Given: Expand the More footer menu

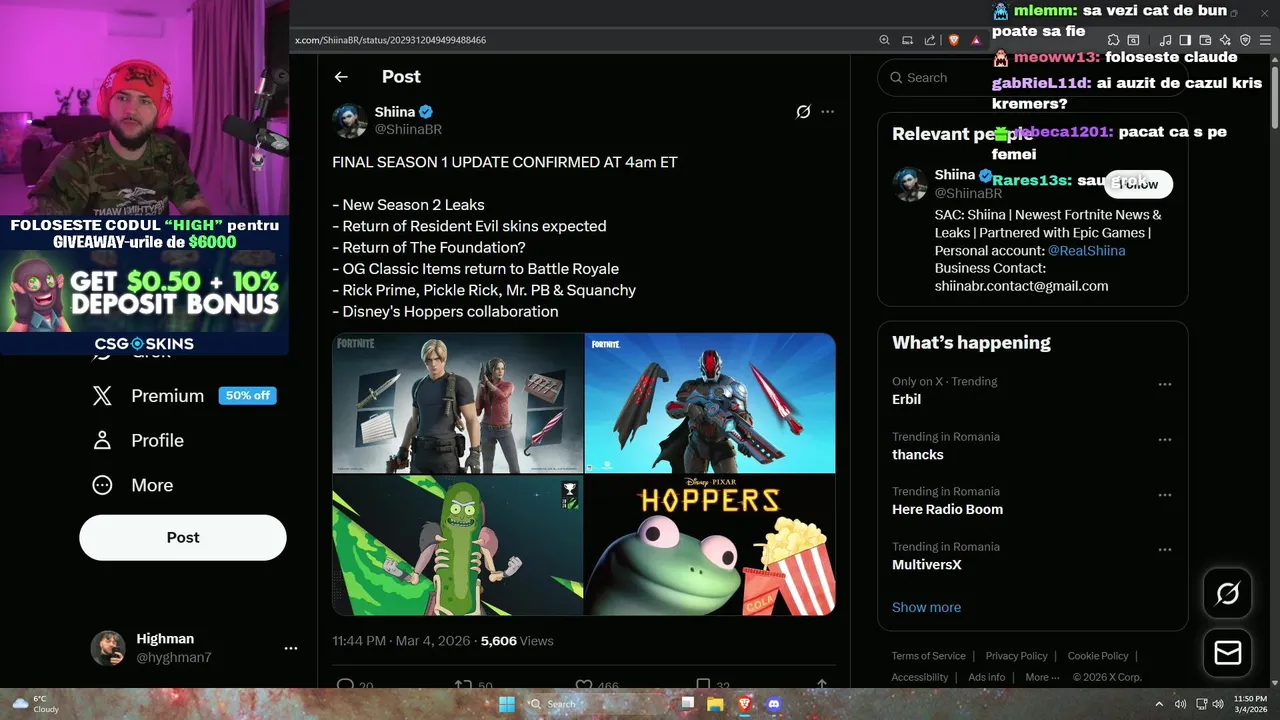Looking at the screenshot, I should point(1042,677).
